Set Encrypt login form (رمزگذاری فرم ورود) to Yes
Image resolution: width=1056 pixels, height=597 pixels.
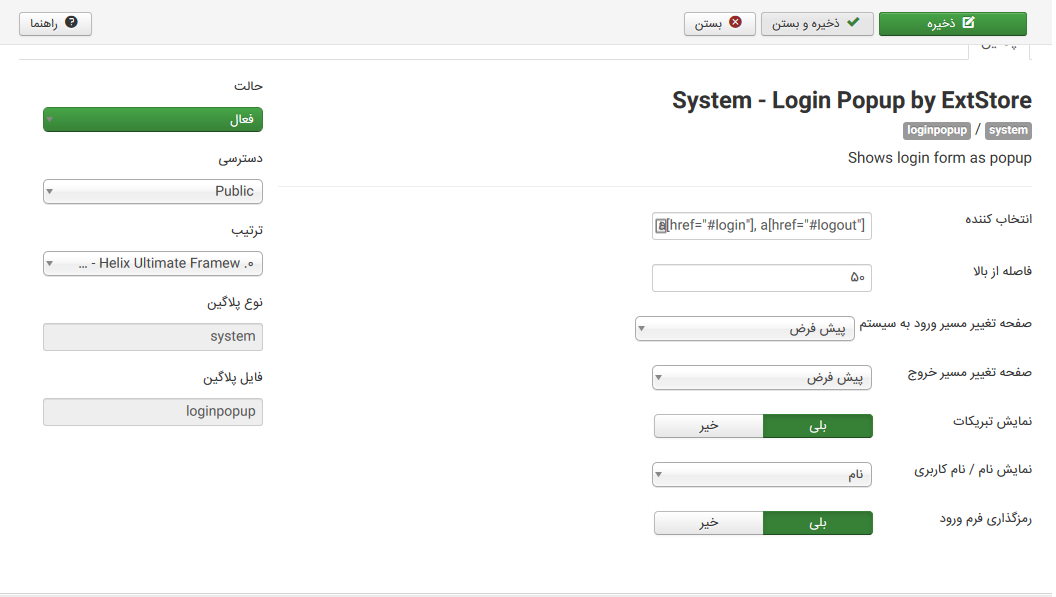(x=817, y=523)
